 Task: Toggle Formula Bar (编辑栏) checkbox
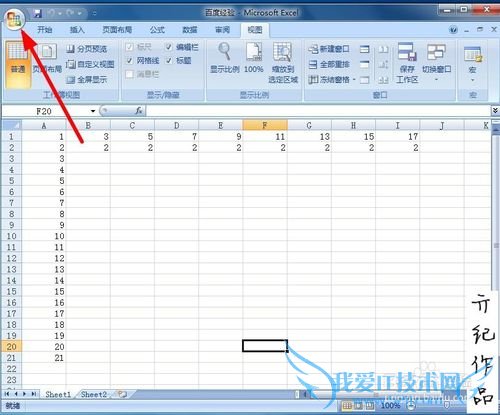(x=169, y=47)
